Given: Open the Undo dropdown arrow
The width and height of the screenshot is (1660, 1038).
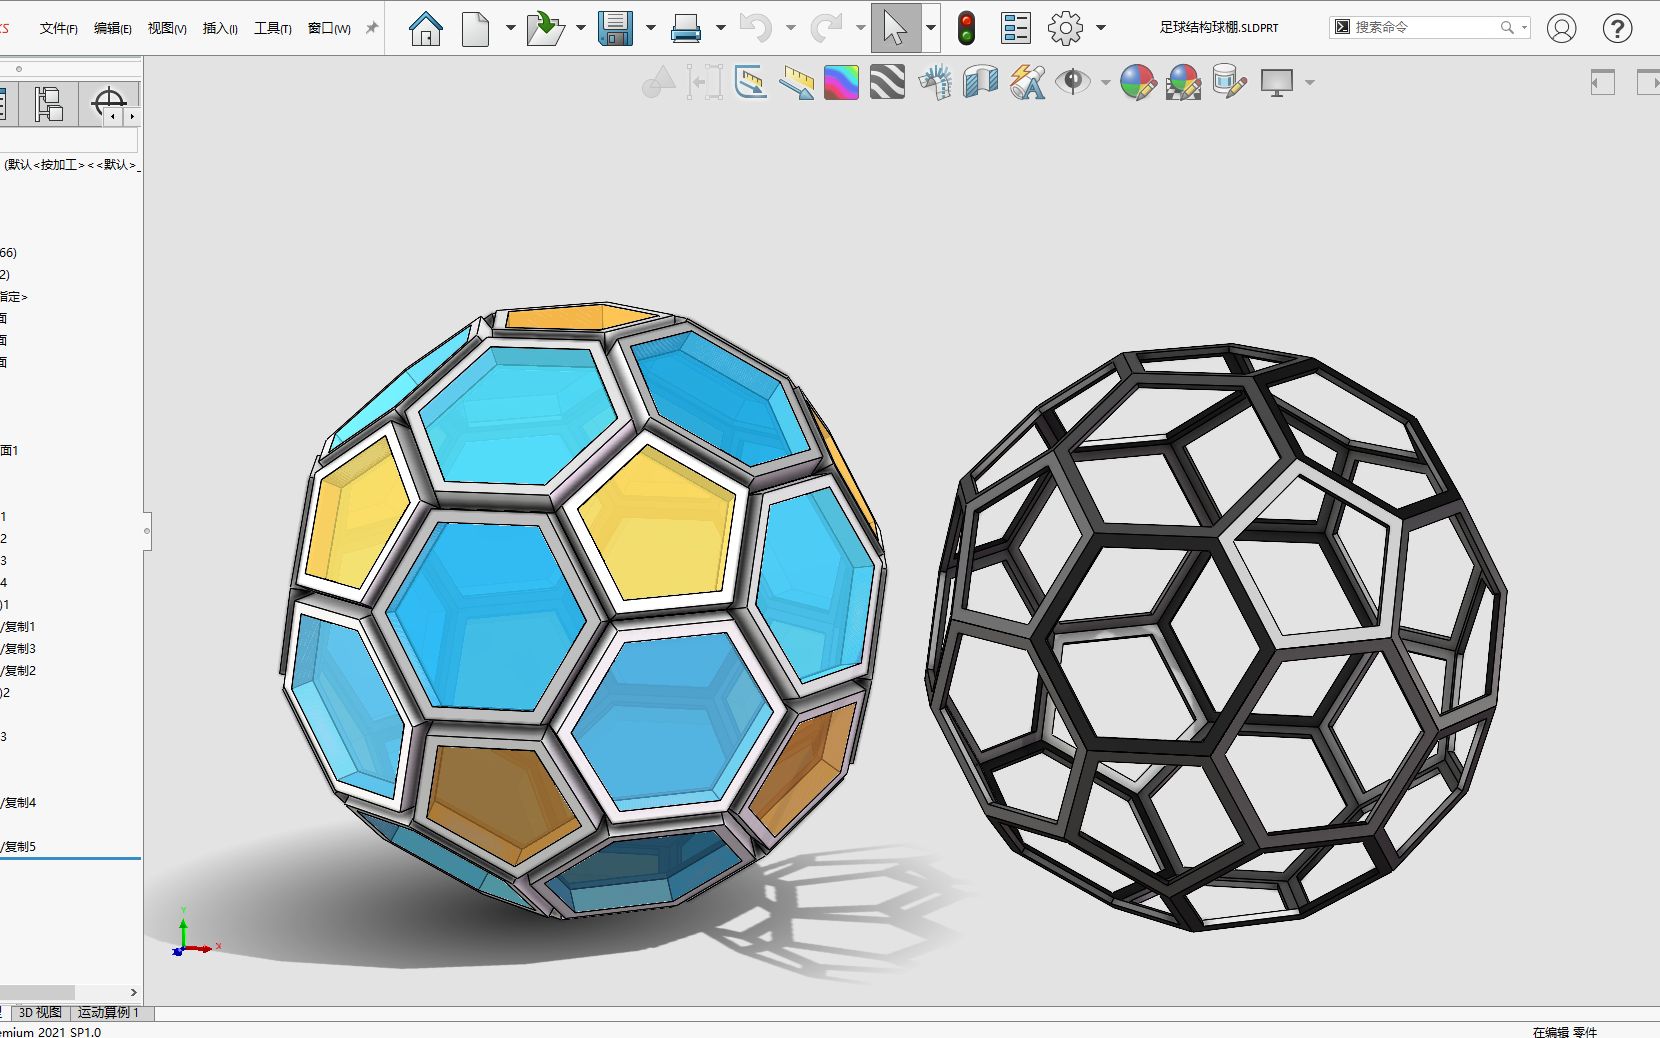Looking at the screenshot, I should tap(790, 28).
